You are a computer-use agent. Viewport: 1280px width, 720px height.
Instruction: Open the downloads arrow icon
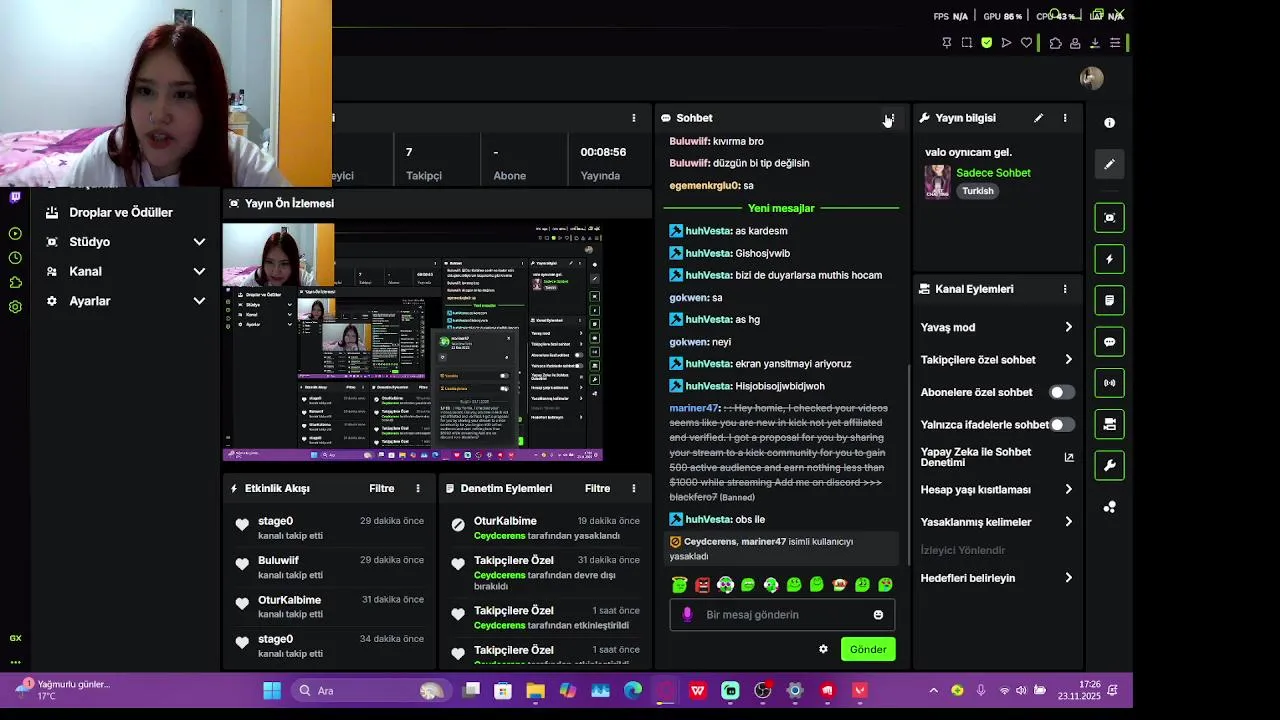click(x=1095, y=43)
